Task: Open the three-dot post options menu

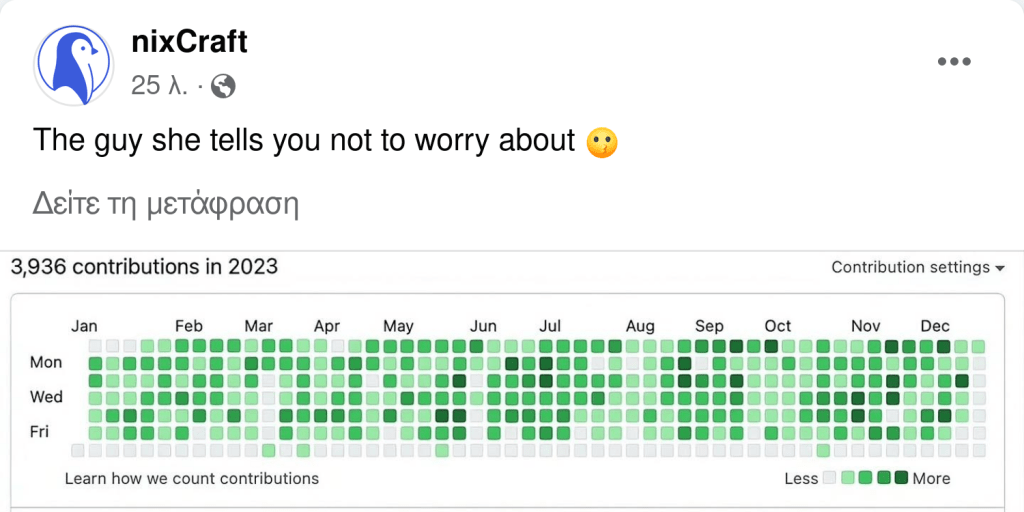Action: pyautogui.click(x=954, y=62)
